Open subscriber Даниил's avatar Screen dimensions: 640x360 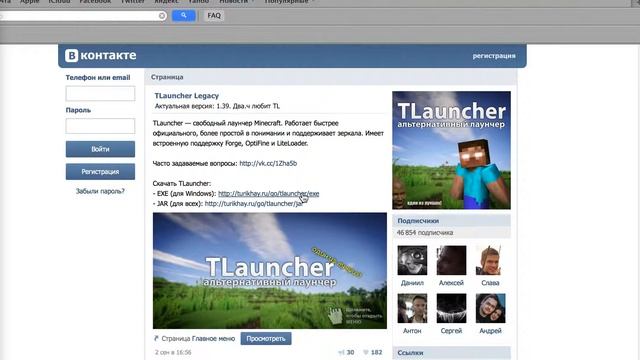[x=412, y=260]
